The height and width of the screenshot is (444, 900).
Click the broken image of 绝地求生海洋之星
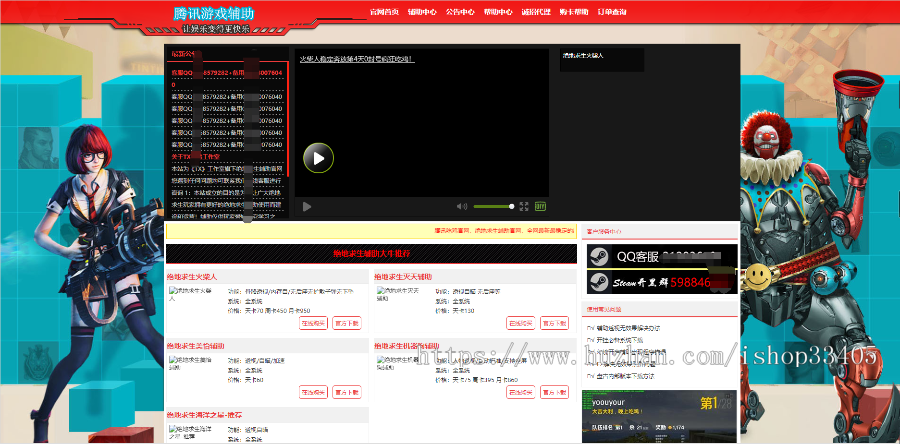(x=191, y=431)
